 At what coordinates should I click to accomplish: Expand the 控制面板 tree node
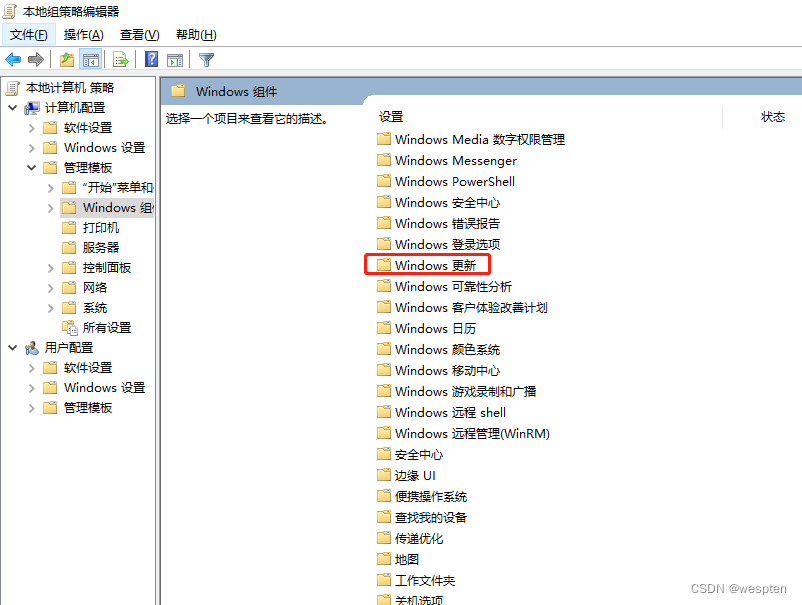(x=51, y=267)
